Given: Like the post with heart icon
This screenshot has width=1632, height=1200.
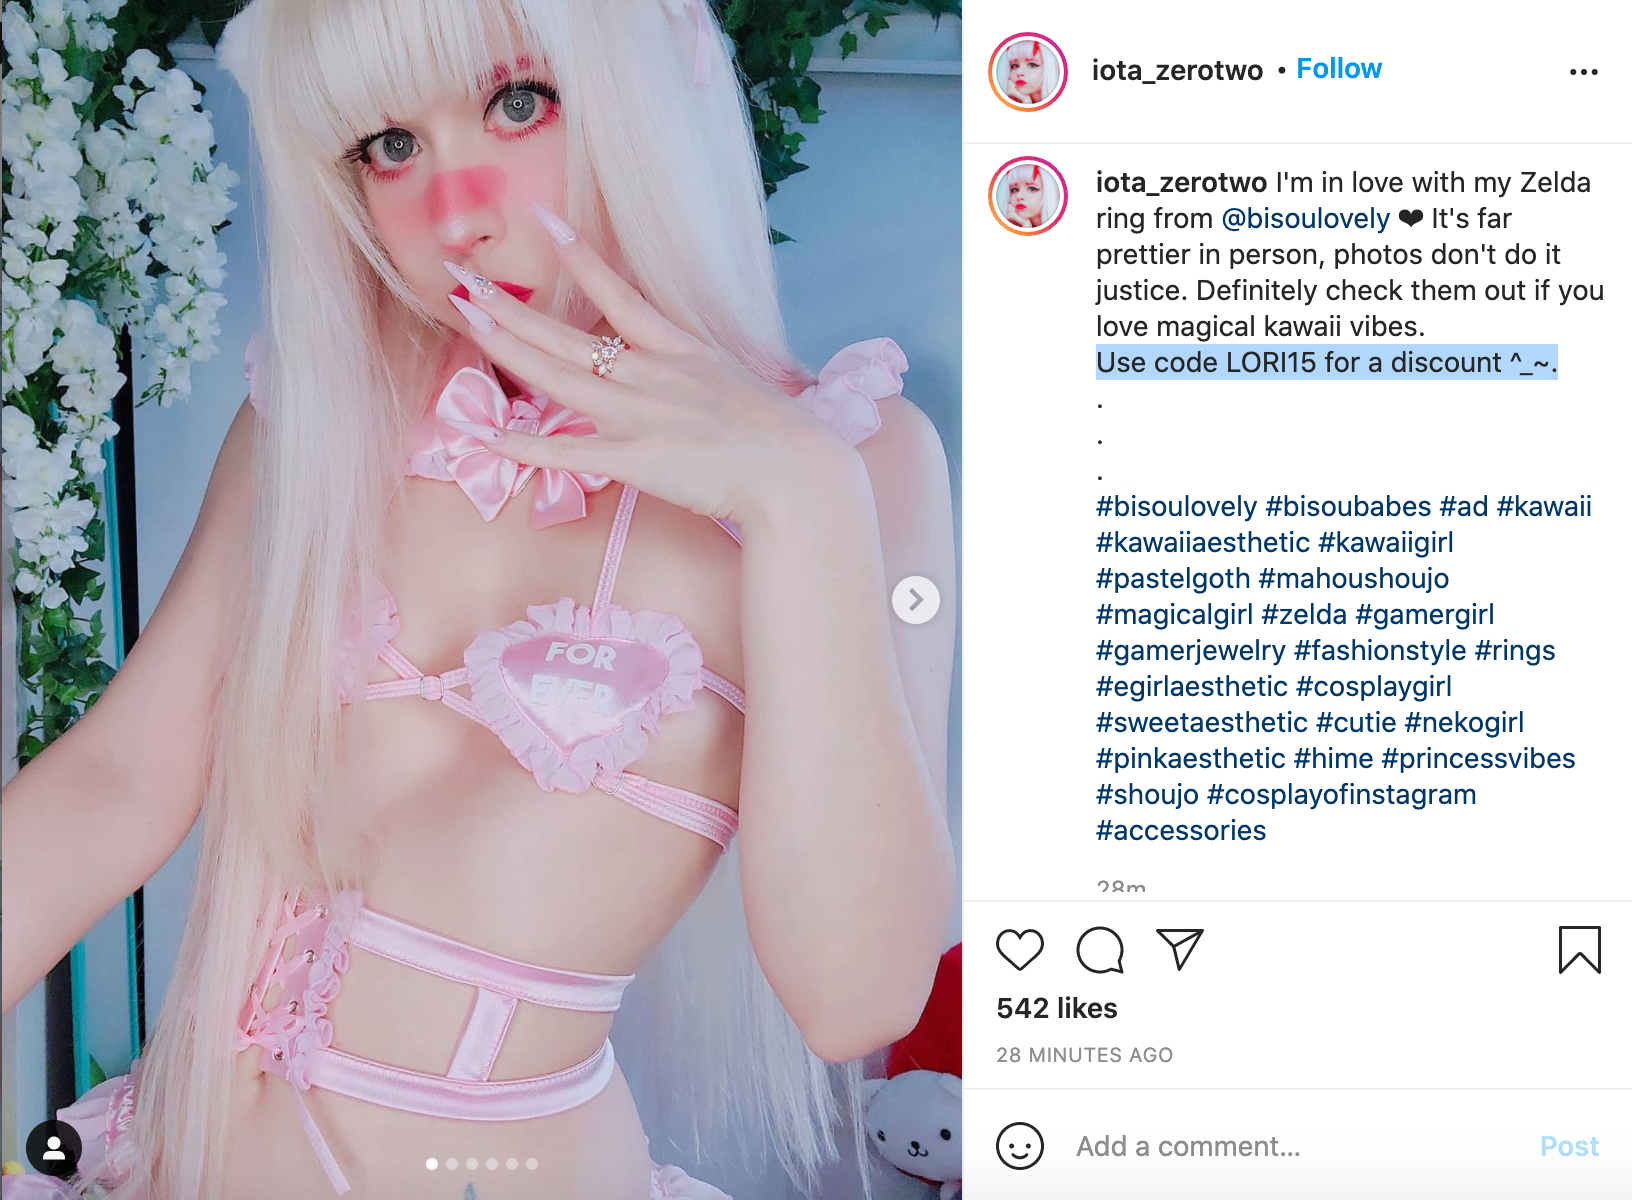Looking at the screenshot, I should coord(1020,949).
